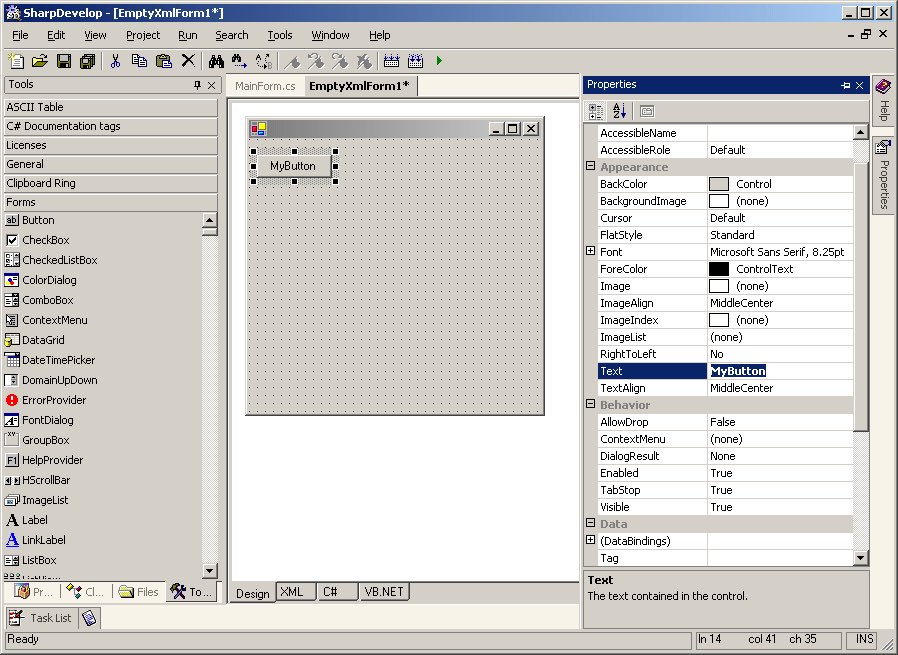The width and height of the screenshot is (898, 655).
Task: Click the Replace A-to-B toolbar icon
Action: point(263,61)
